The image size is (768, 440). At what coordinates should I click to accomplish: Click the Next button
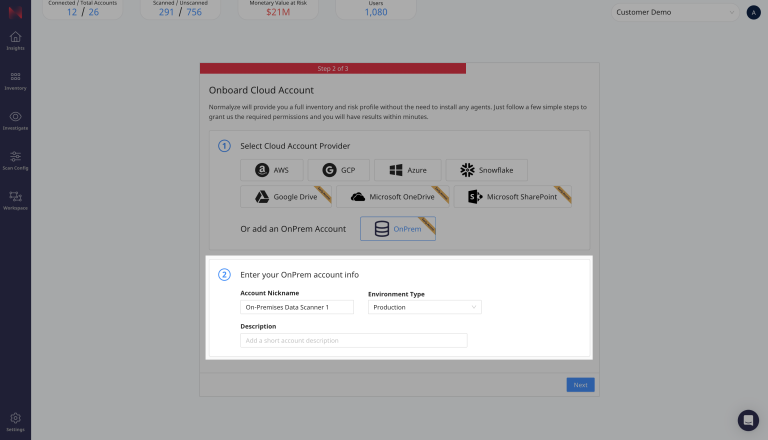click(x=580, y=385)
